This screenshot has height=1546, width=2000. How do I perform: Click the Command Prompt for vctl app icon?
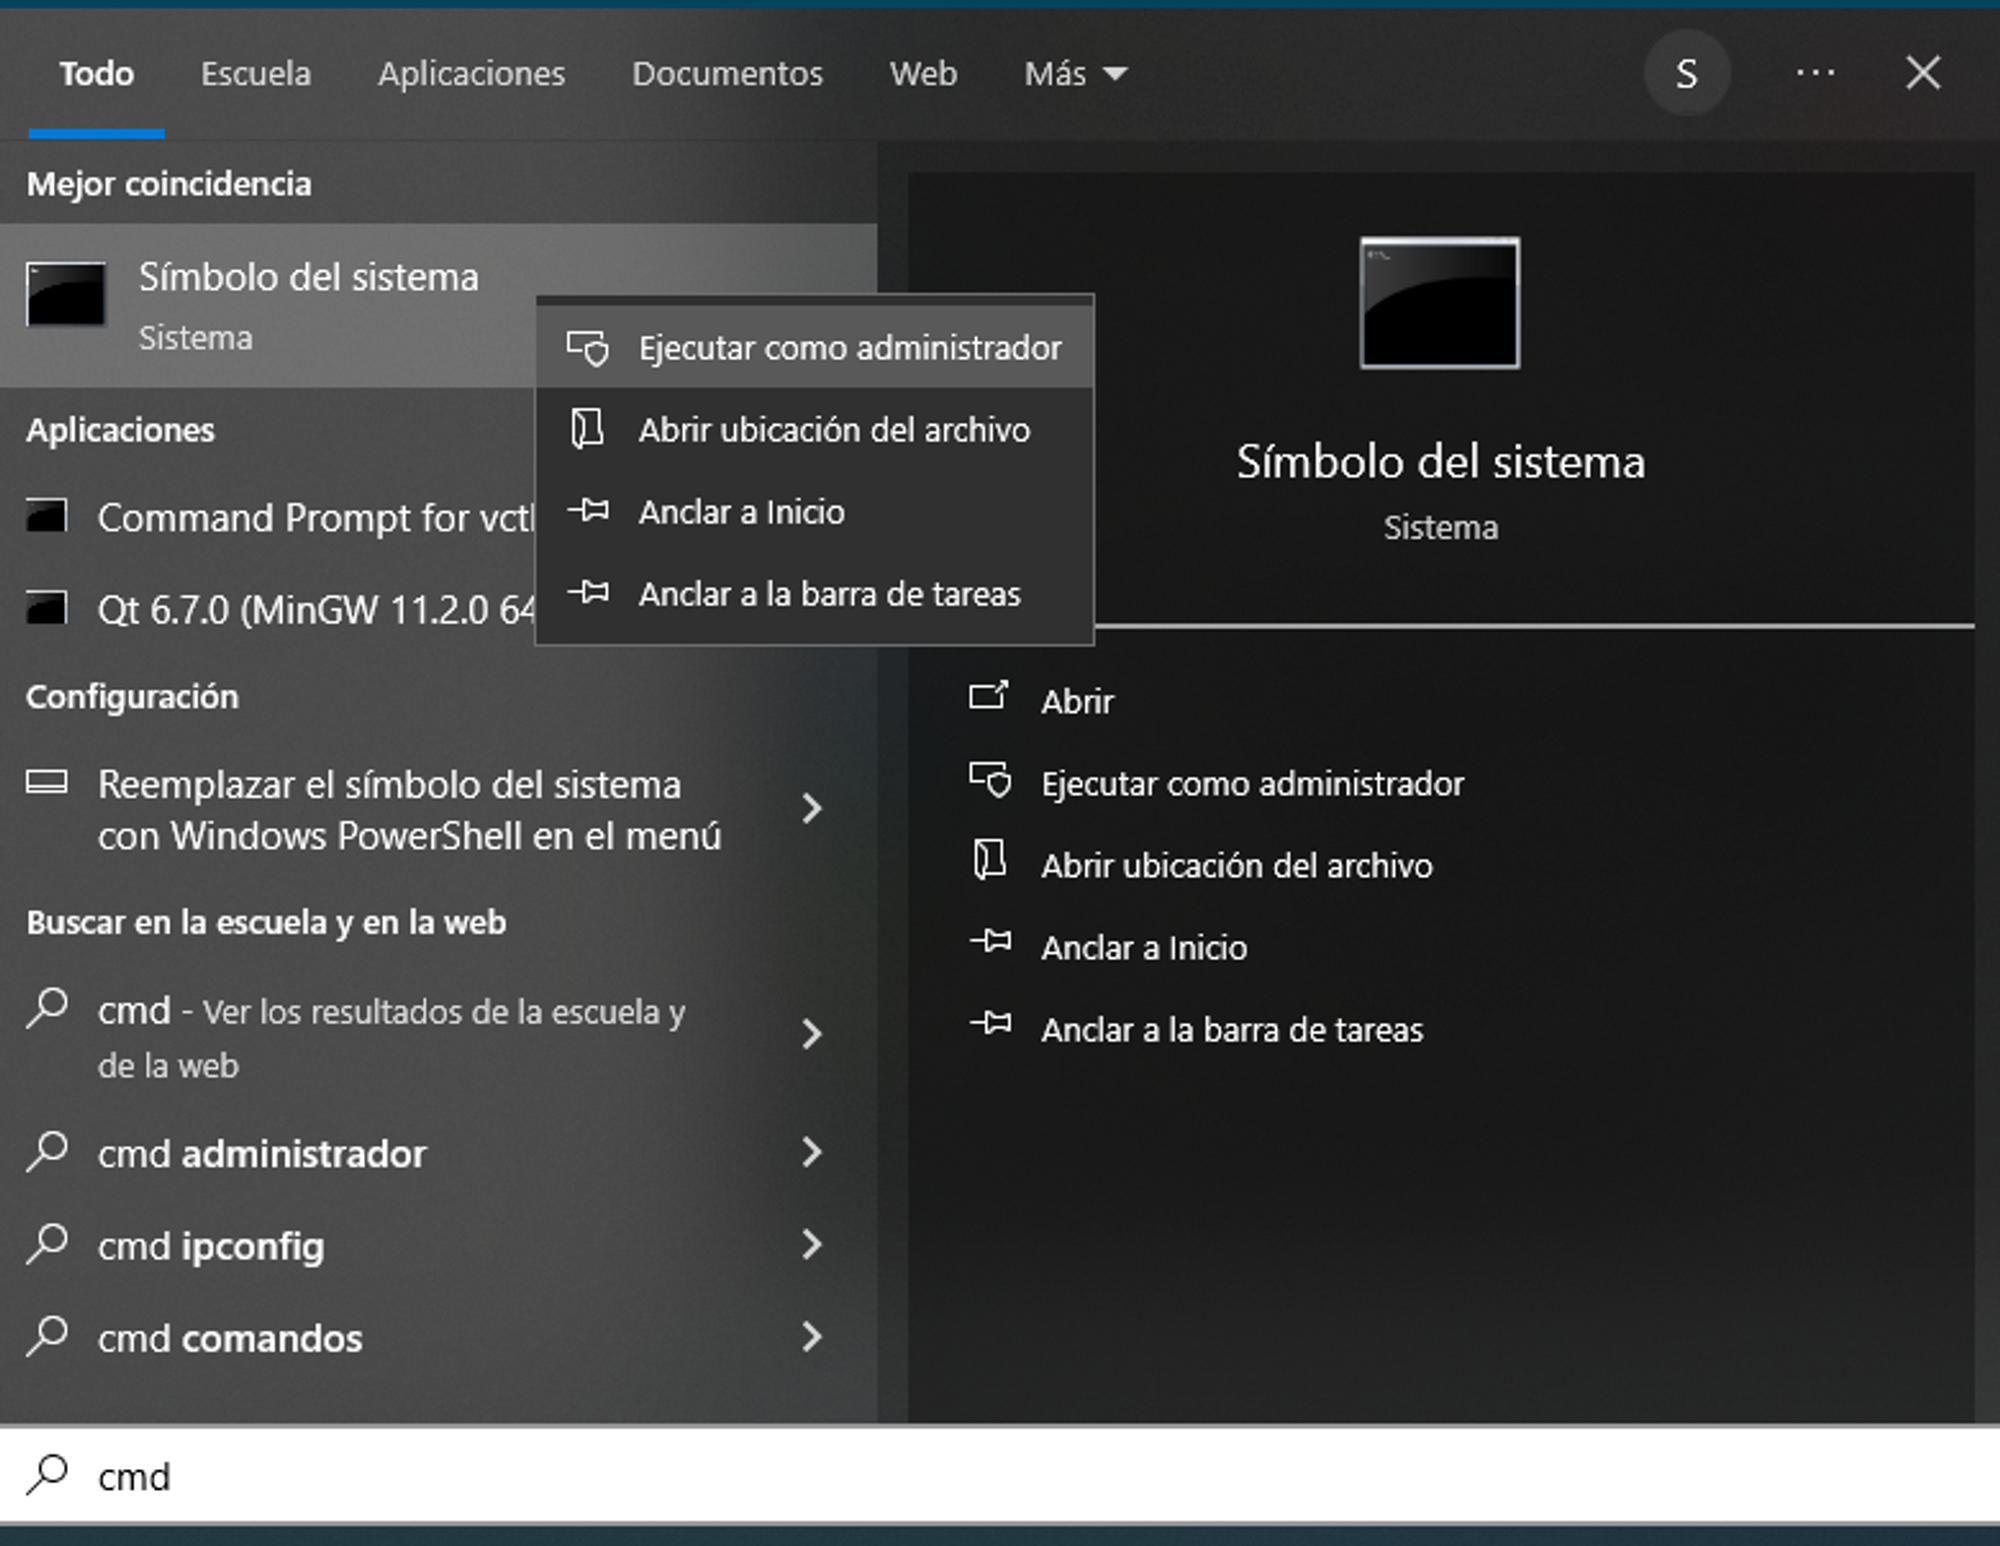pos(46,516)
